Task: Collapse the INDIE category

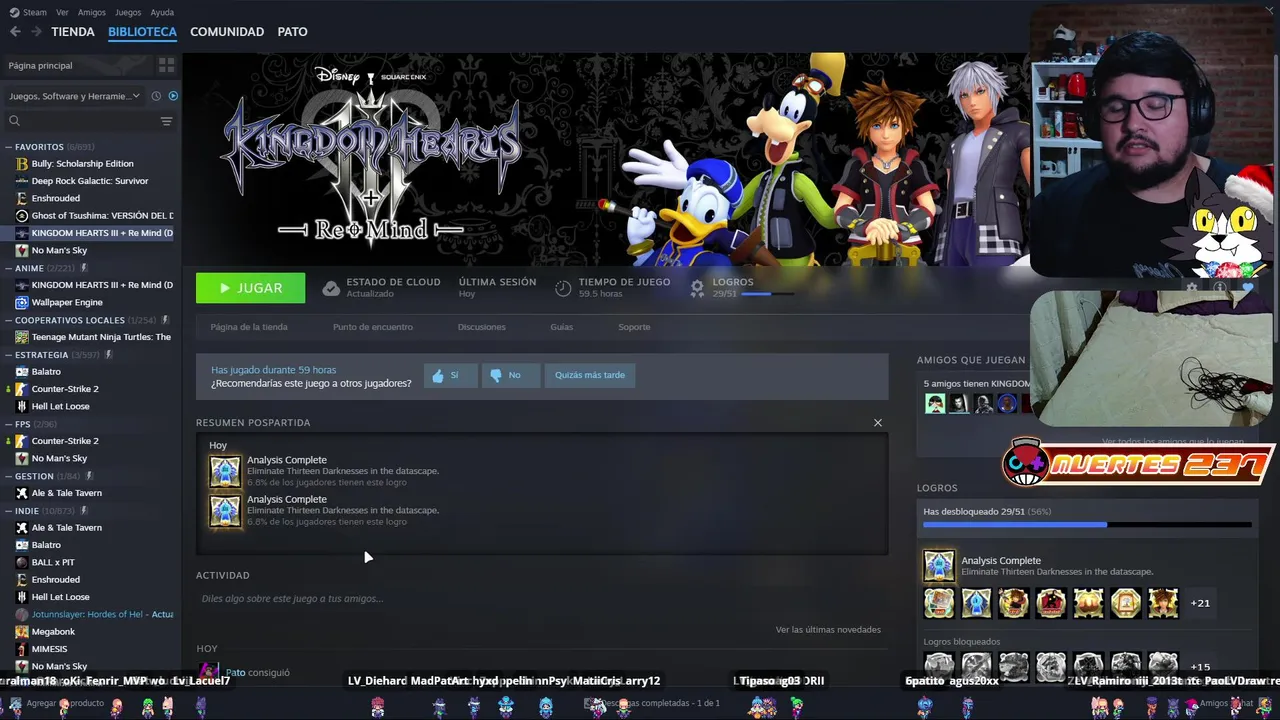Action: tap(9, 510)
